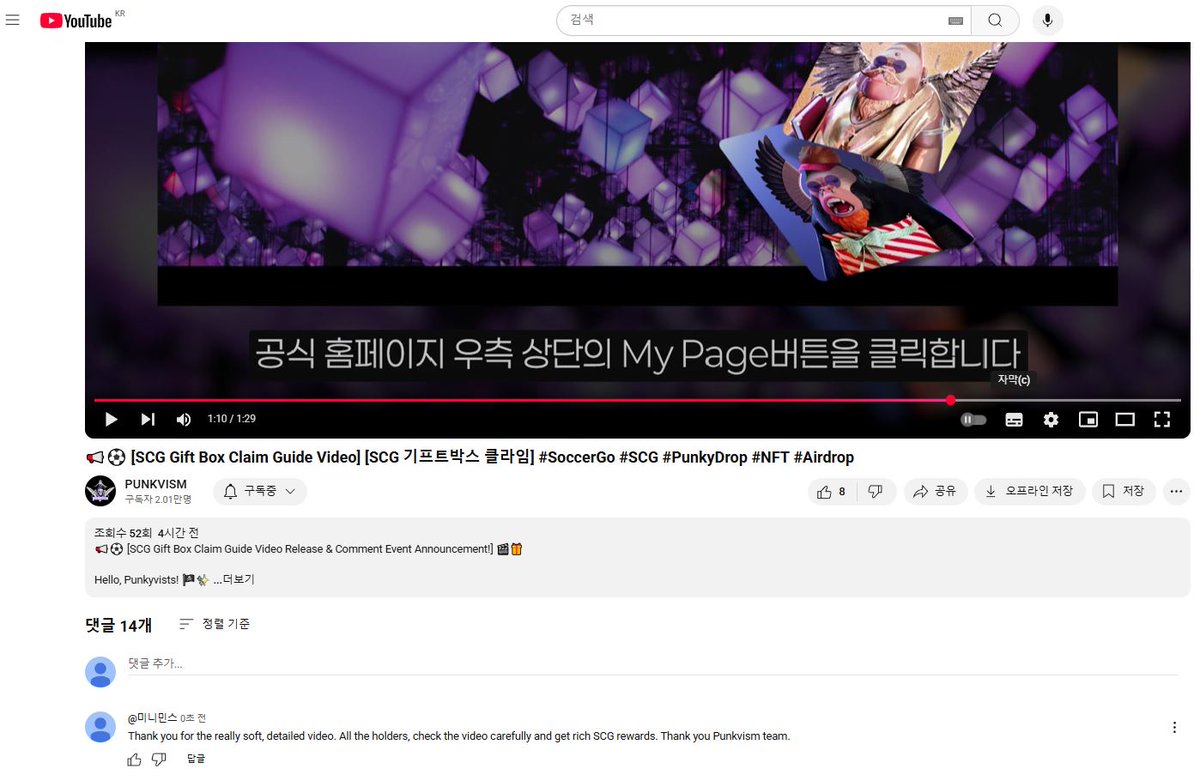Open the on-screen keyboard in the search box
The image size is (1200, 781).
point(955,20)
